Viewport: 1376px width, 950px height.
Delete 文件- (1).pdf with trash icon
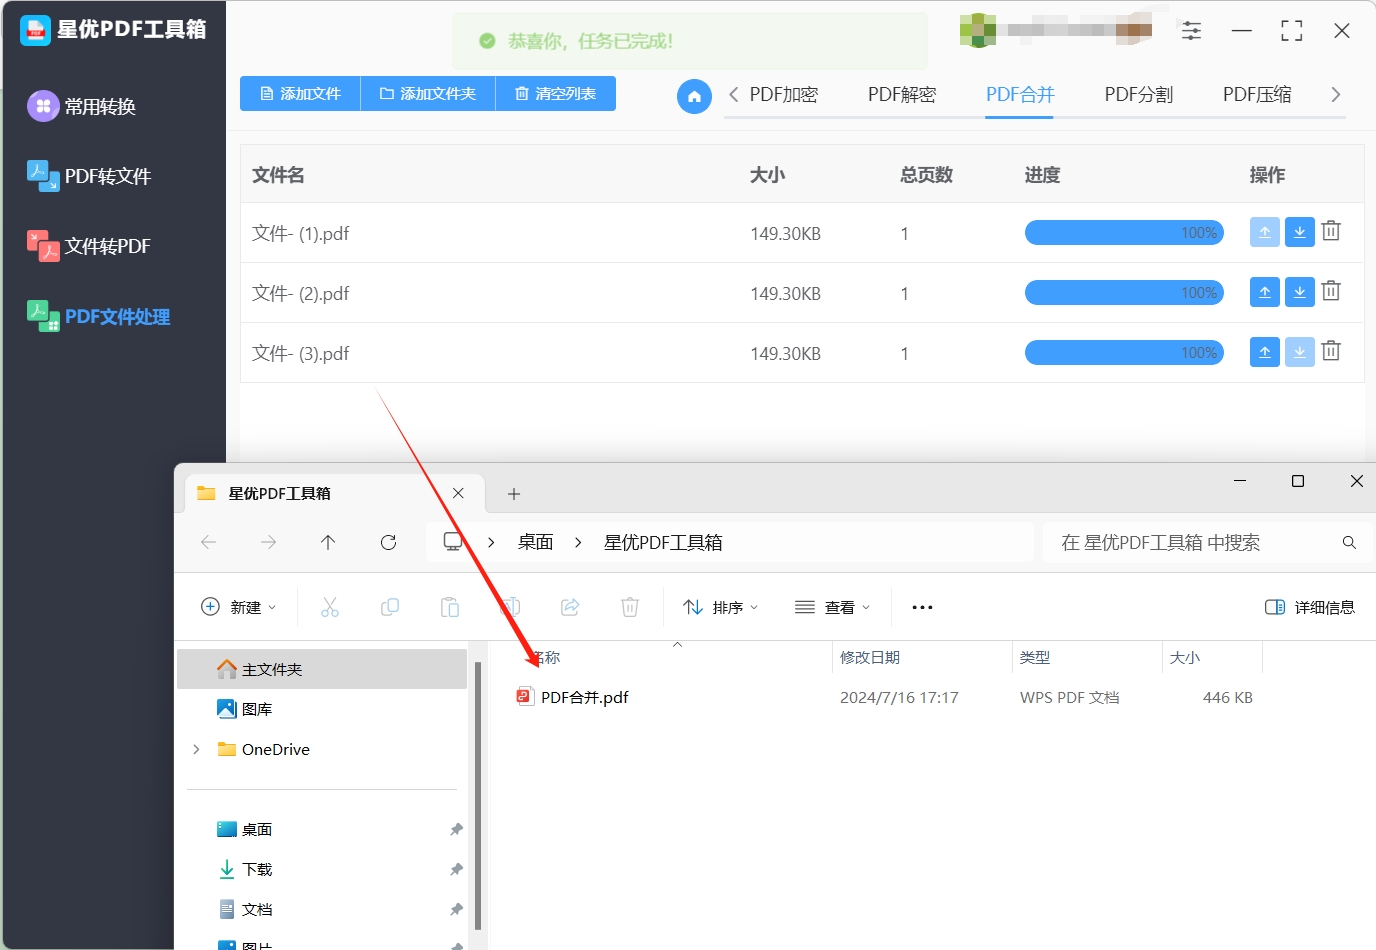click(x=1331, y=231)
